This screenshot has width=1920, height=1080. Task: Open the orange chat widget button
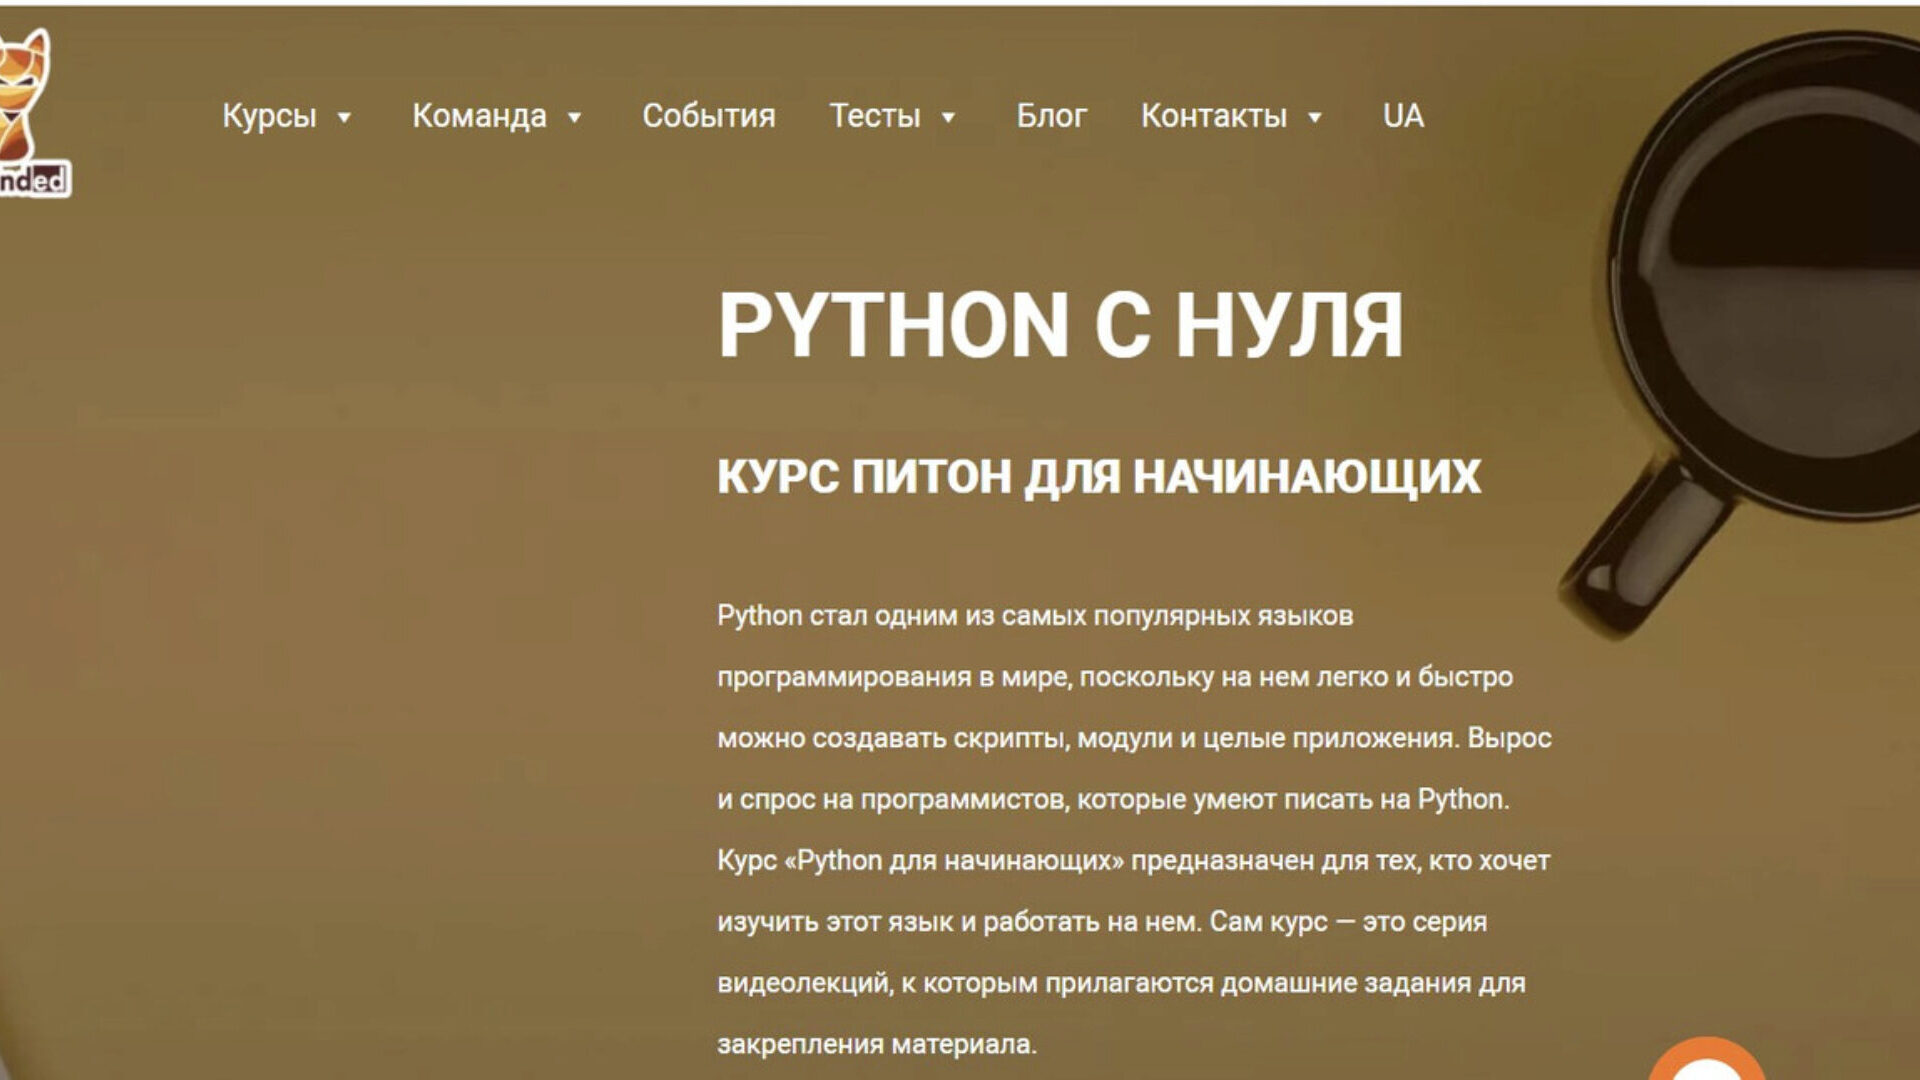point(1706,1063)
